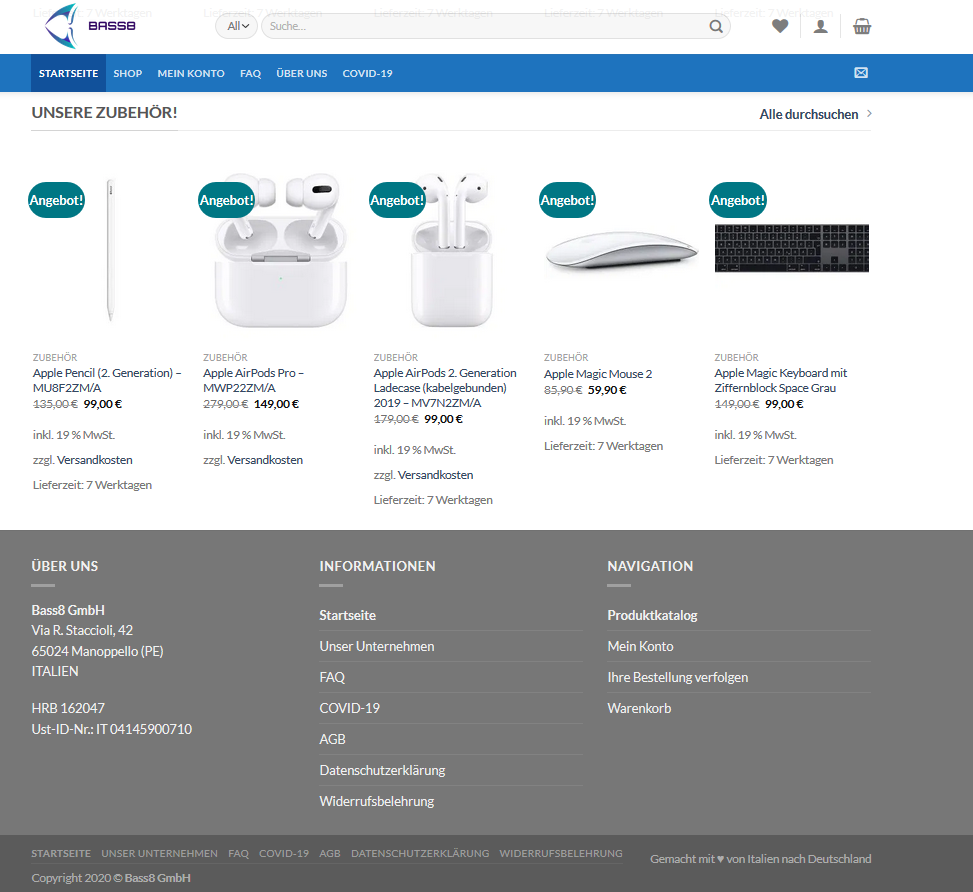The height and width of the screenshot is (892, 973).
Task: Open Mein Konto in Navigation footer
Action: pos(640,646)
